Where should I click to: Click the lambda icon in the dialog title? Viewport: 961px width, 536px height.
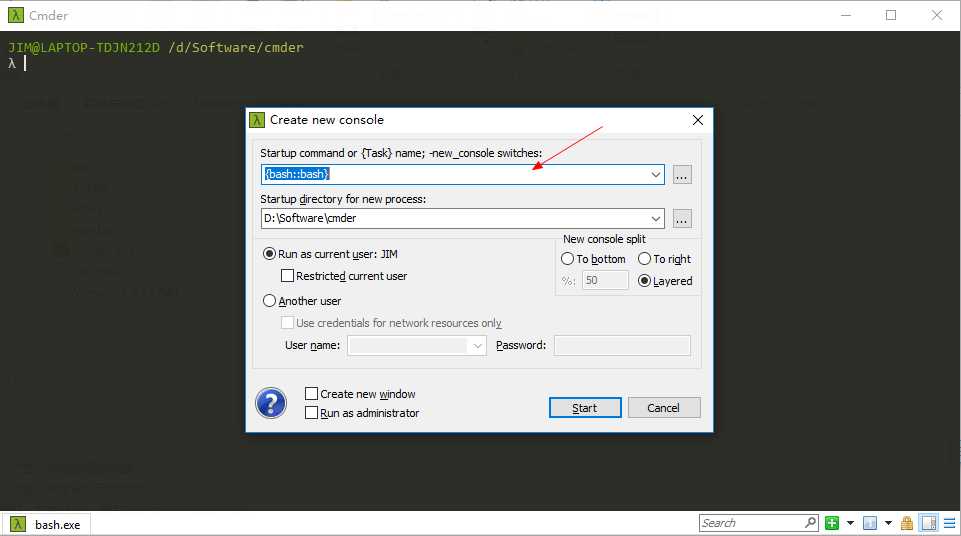257,119
